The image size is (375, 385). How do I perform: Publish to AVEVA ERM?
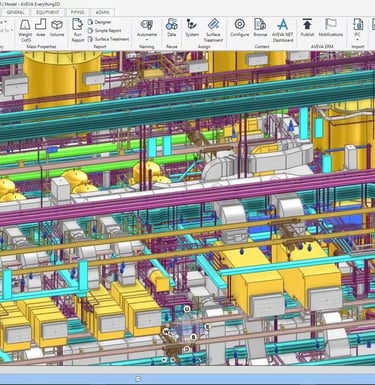click(307, 28)
